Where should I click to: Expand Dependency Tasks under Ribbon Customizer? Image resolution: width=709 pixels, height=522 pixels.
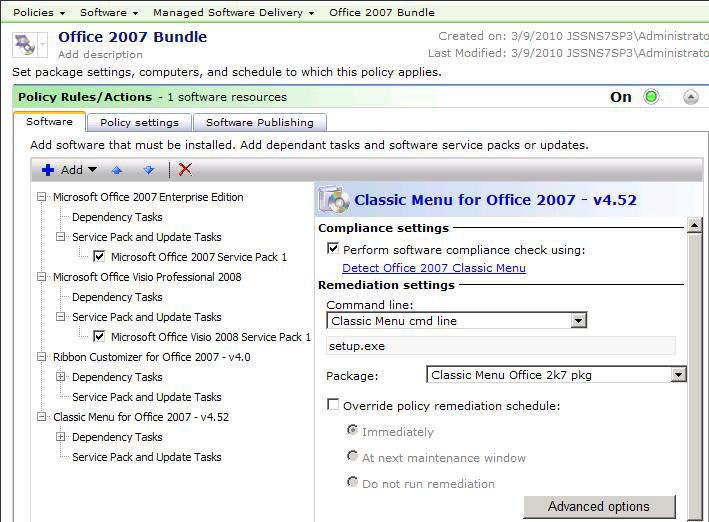tap(61, 376)
